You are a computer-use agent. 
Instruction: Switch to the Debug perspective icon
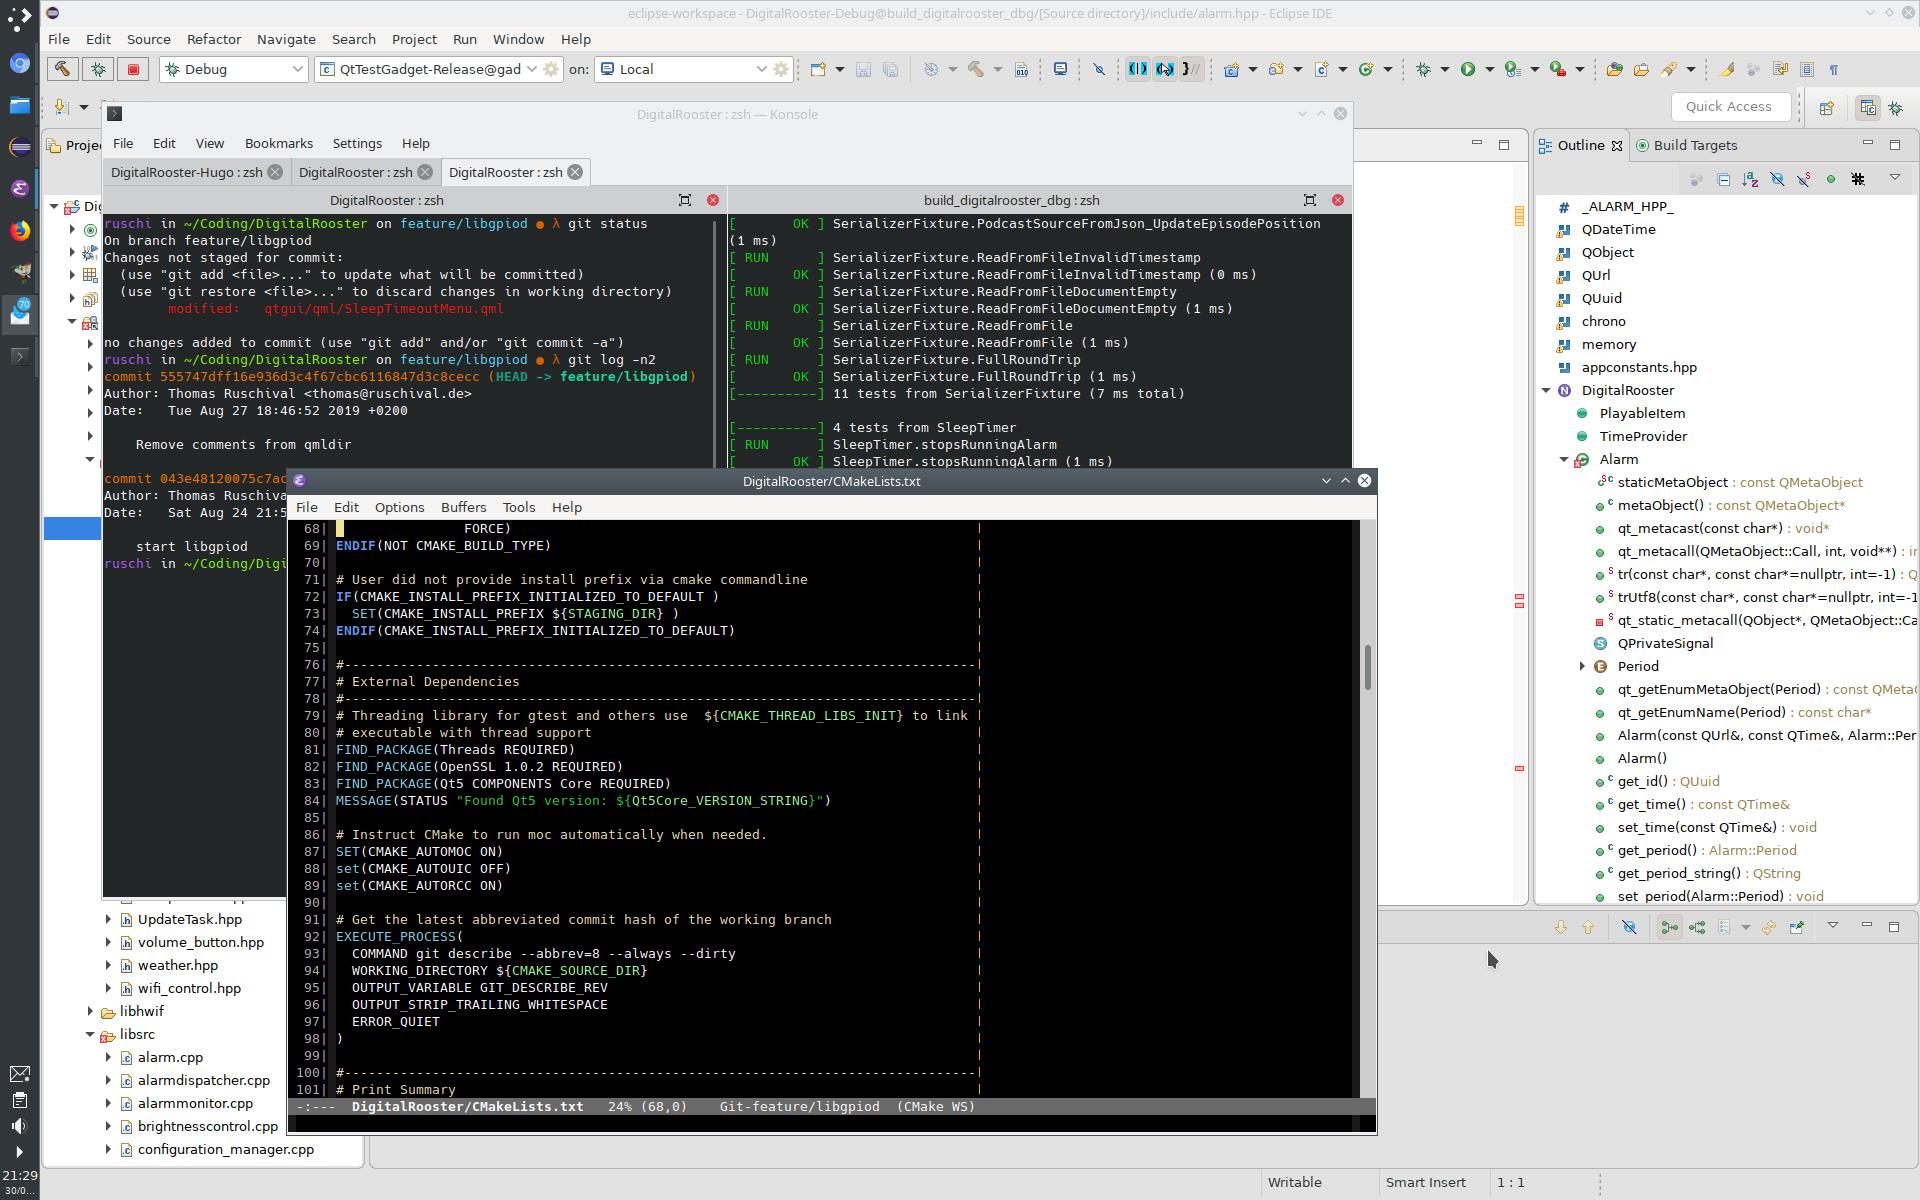click(1895, 107)
